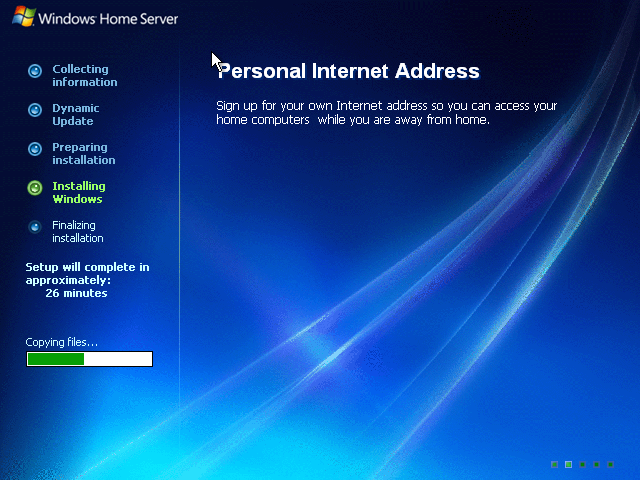Click the Collecting information step bullet icon
Screen dimensions: 640x480
click(35, 71)
